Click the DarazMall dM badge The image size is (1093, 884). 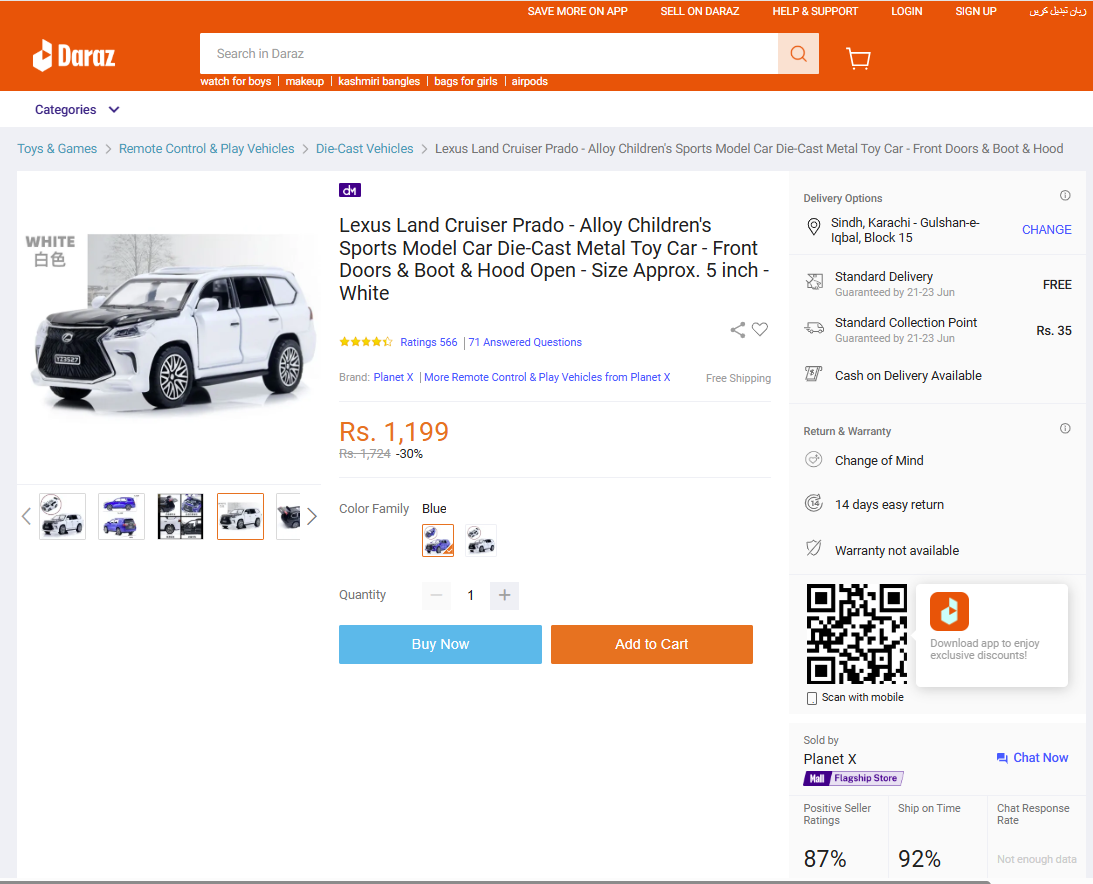[x=350, y=190]
